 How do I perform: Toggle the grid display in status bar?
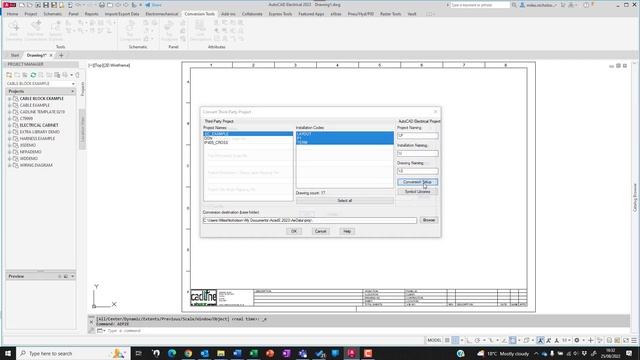[447, 340]
